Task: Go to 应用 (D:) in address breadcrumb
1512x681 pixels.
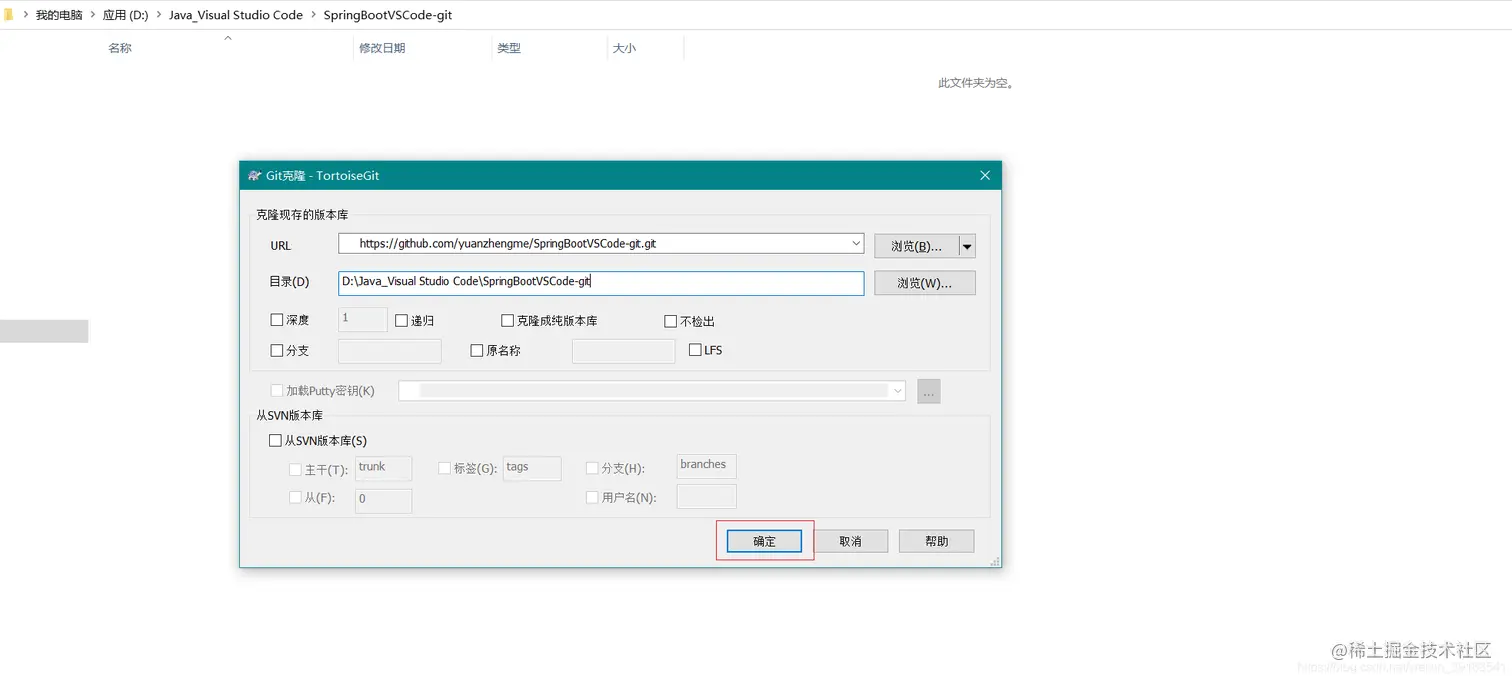Action: pos(126,15)
